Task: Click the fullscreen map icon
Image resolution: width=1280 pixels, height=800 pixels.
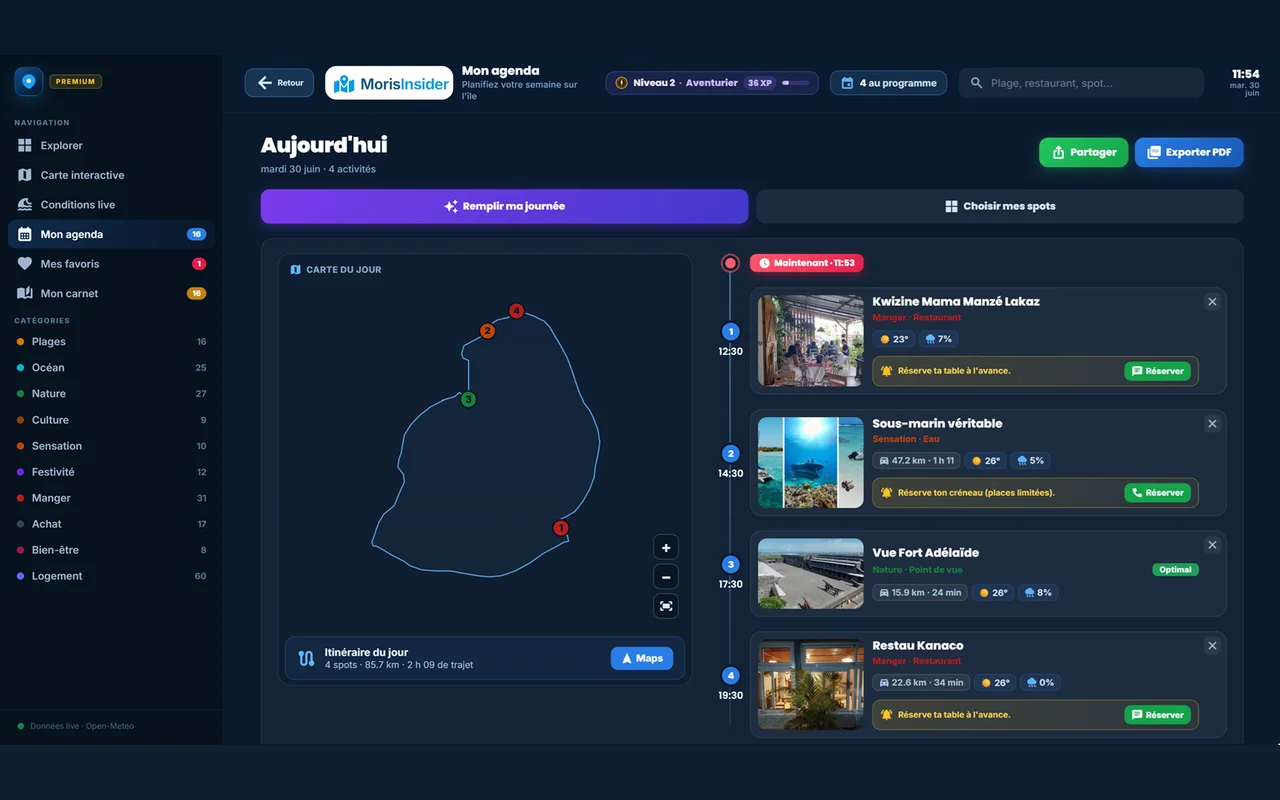Action: (666, 606)
